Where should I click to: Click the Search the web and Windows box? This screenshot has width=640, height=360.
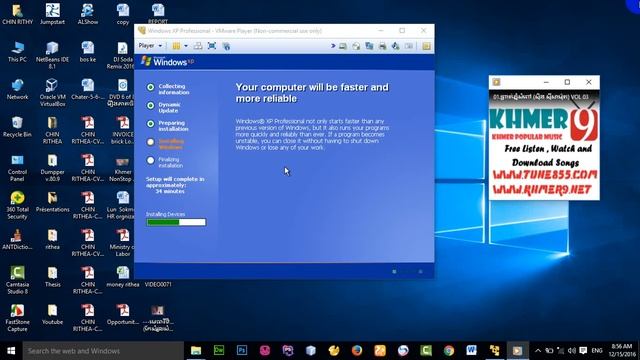point(103,351)
